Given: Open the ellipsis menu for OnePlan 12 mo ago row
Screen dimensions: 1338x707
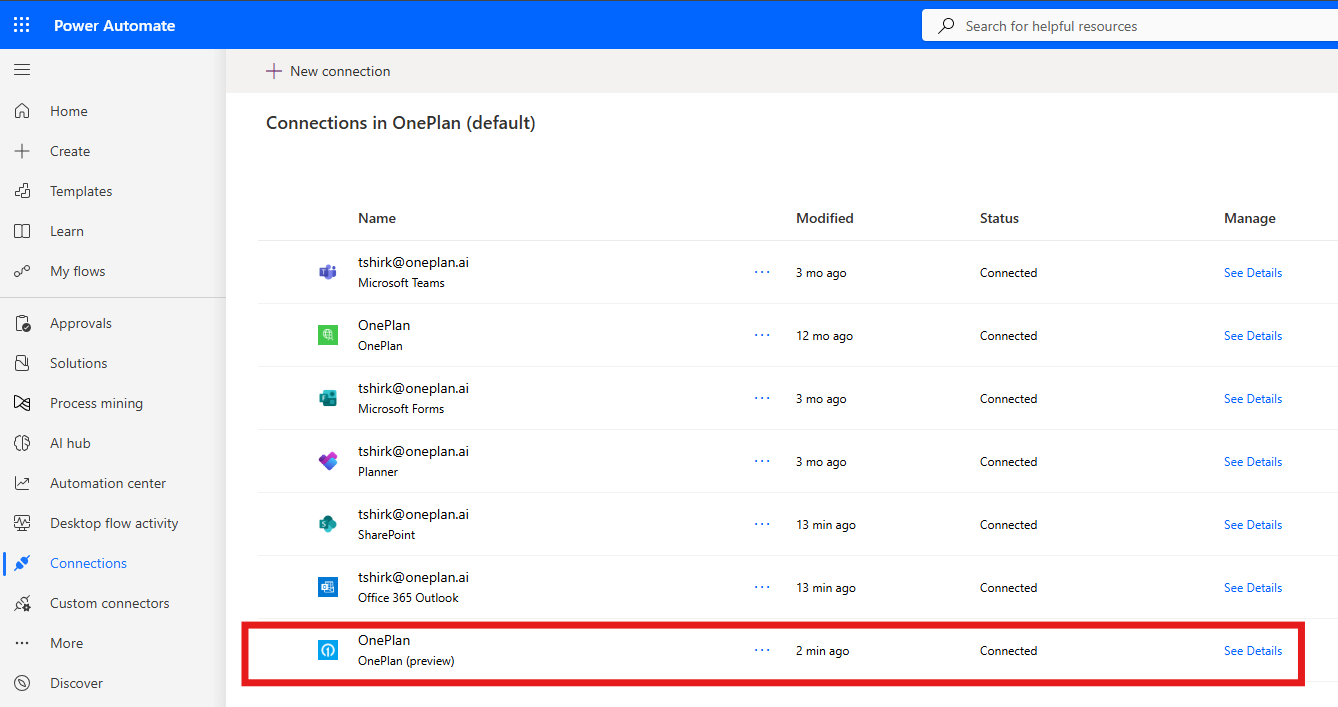Looking at the screenshot, I should 762,335.
